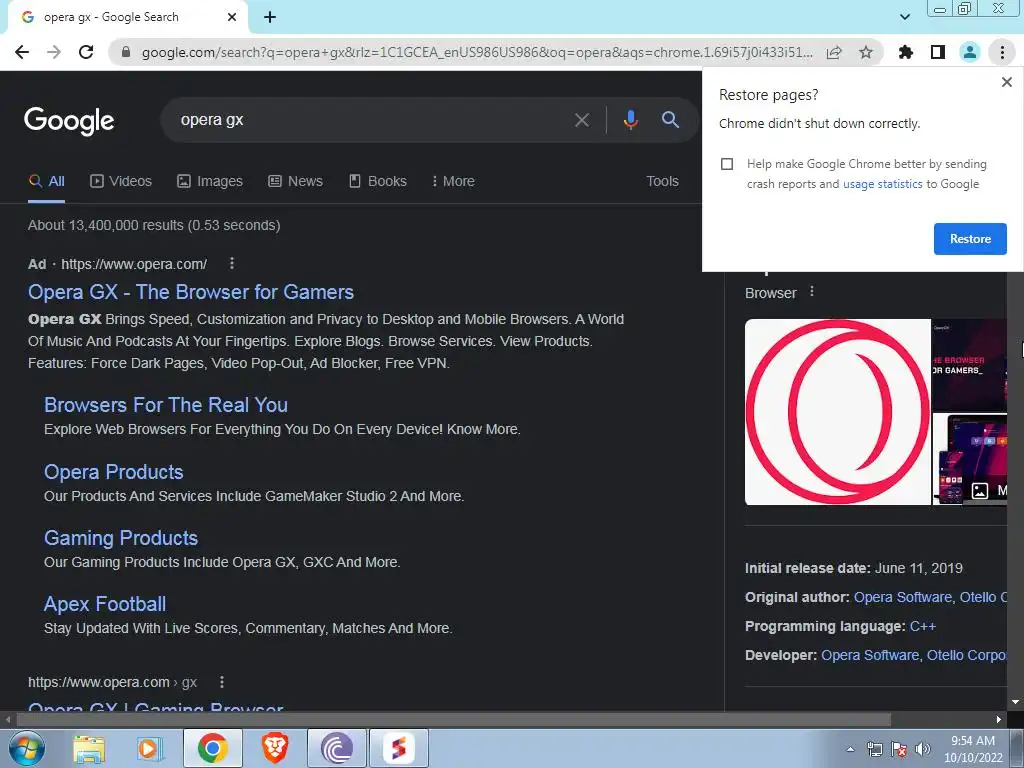This screenshot has height=768, width=1024.
Task: Expand the More search categories menu
Action: [453, 181]
